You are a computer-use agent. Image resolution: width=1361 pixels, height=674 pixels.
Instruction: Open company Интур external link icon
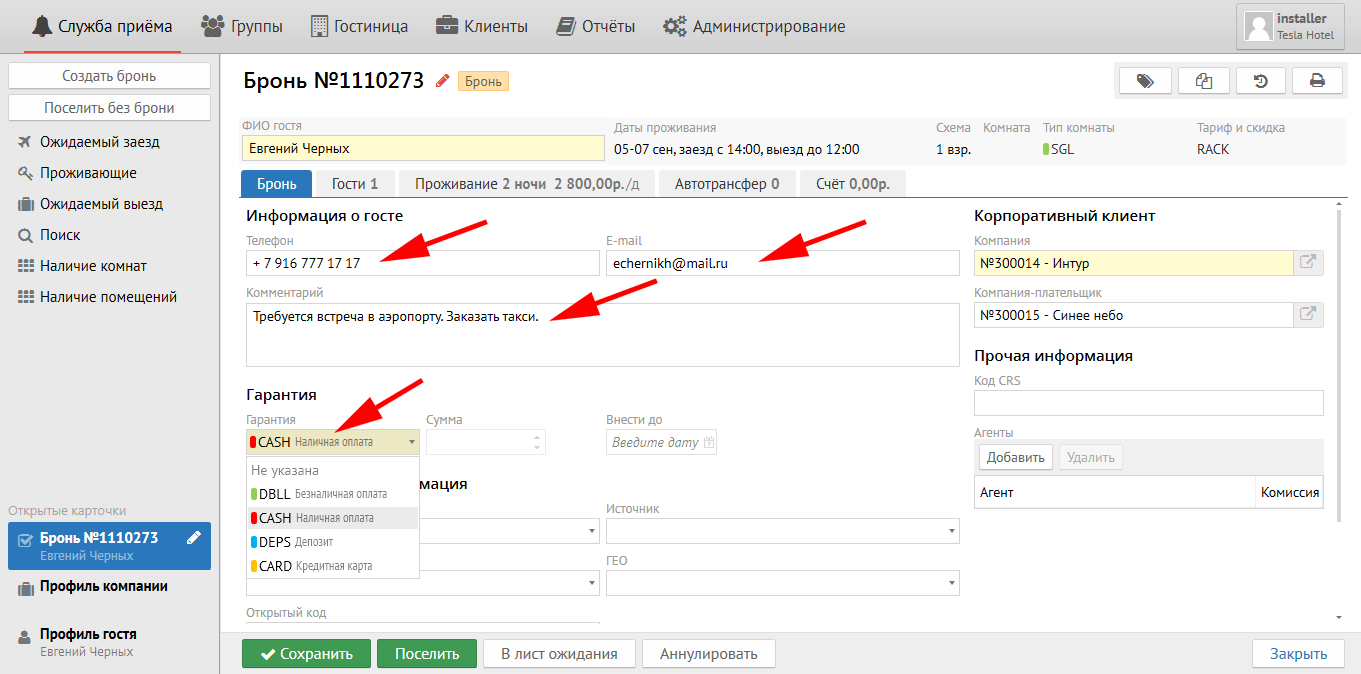(x=1307, y=263)
